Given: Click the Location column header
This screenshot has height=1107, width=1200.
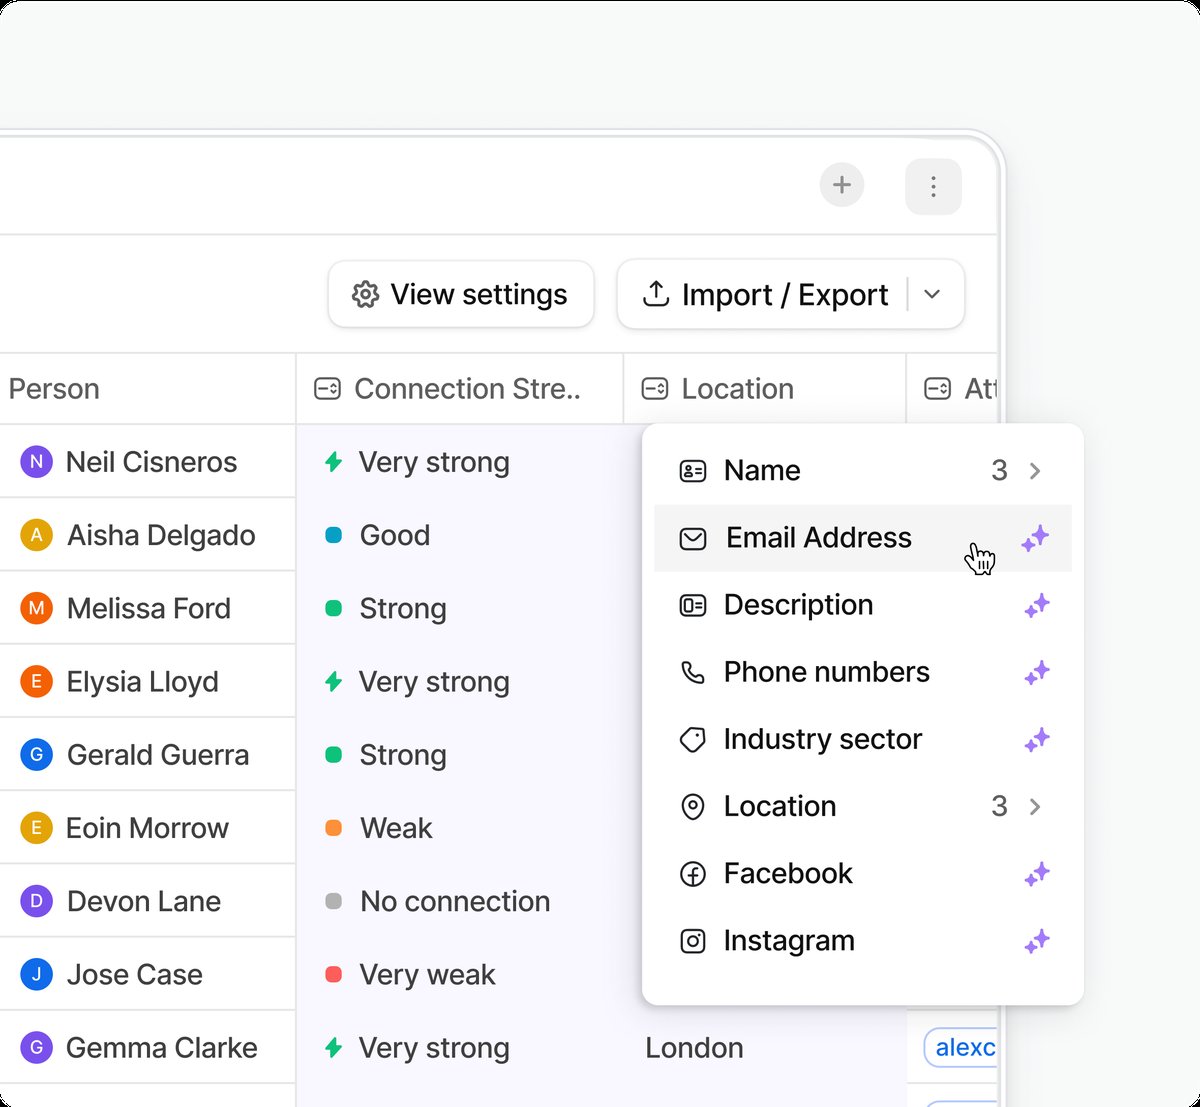Looking at the screenshot, I should coord(737,389).
